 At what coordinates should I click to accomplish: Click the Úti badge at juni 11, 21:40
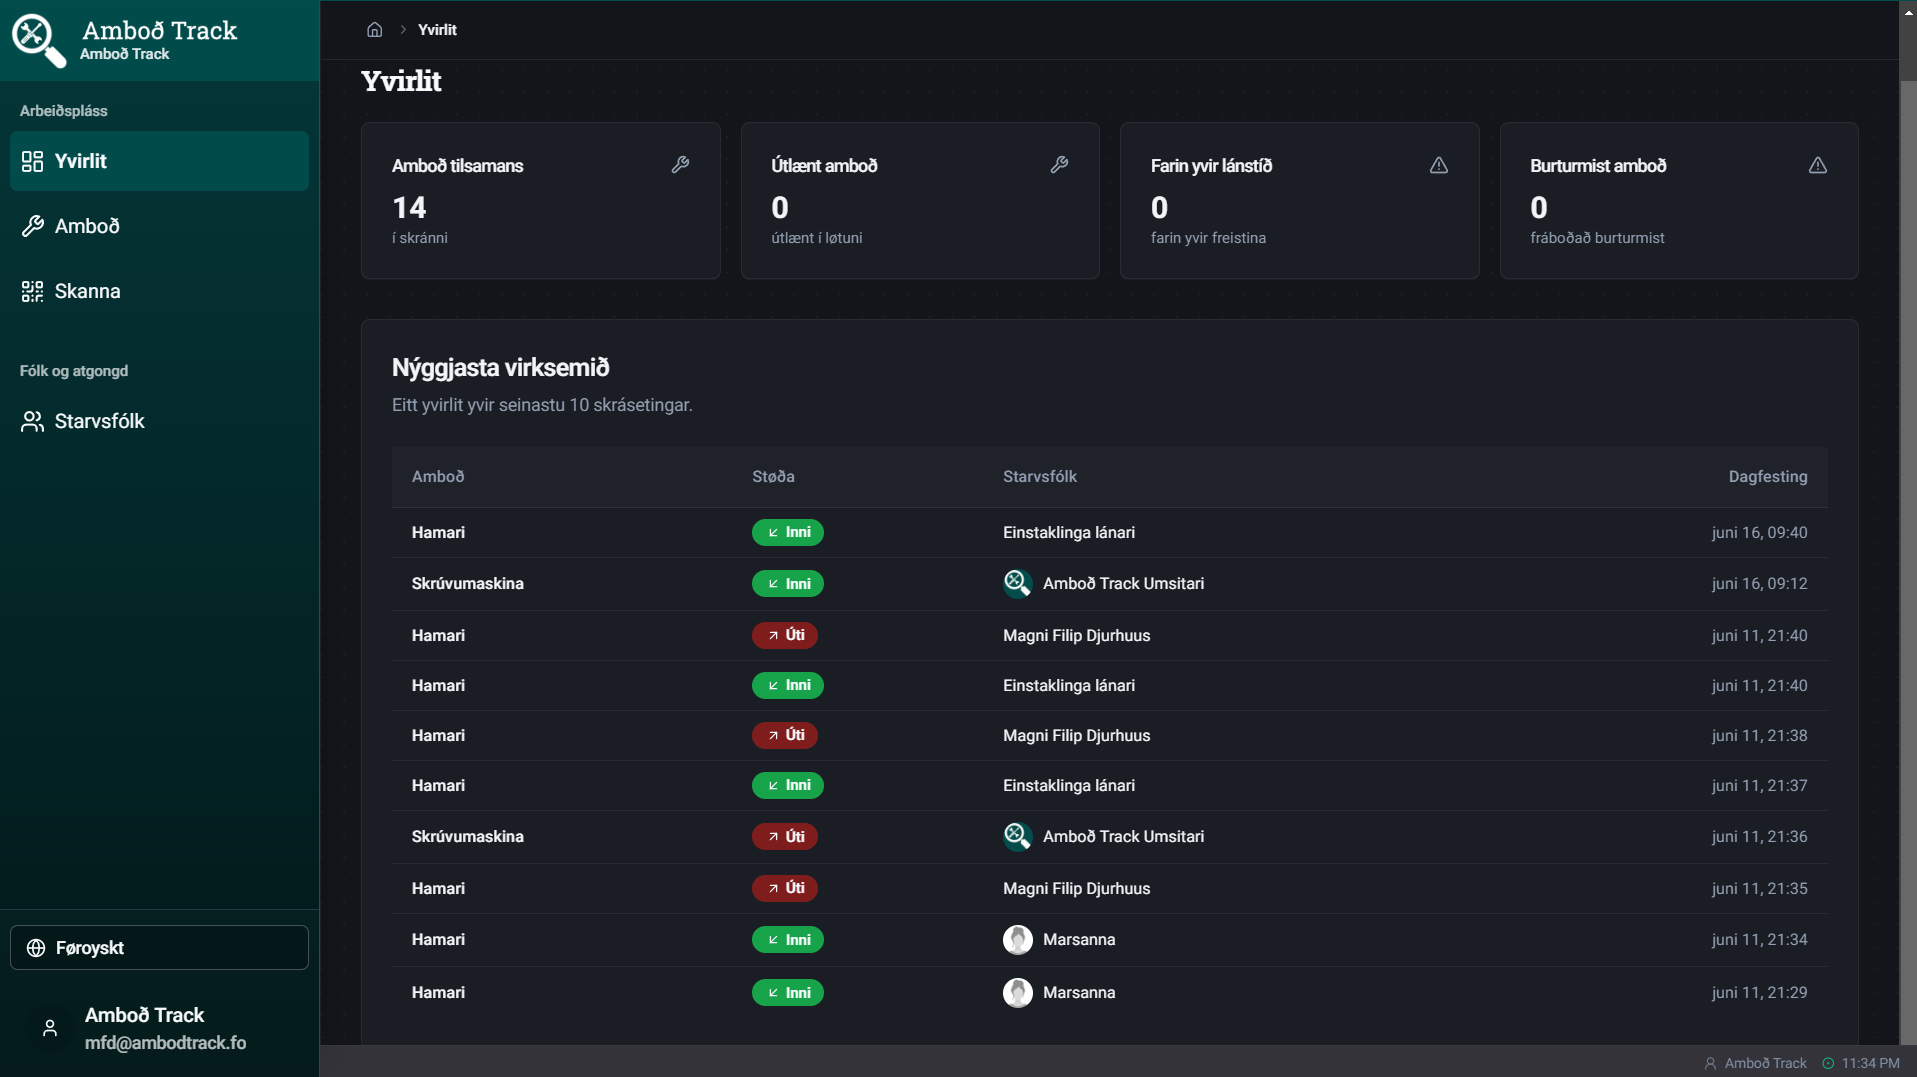[784, 635]
